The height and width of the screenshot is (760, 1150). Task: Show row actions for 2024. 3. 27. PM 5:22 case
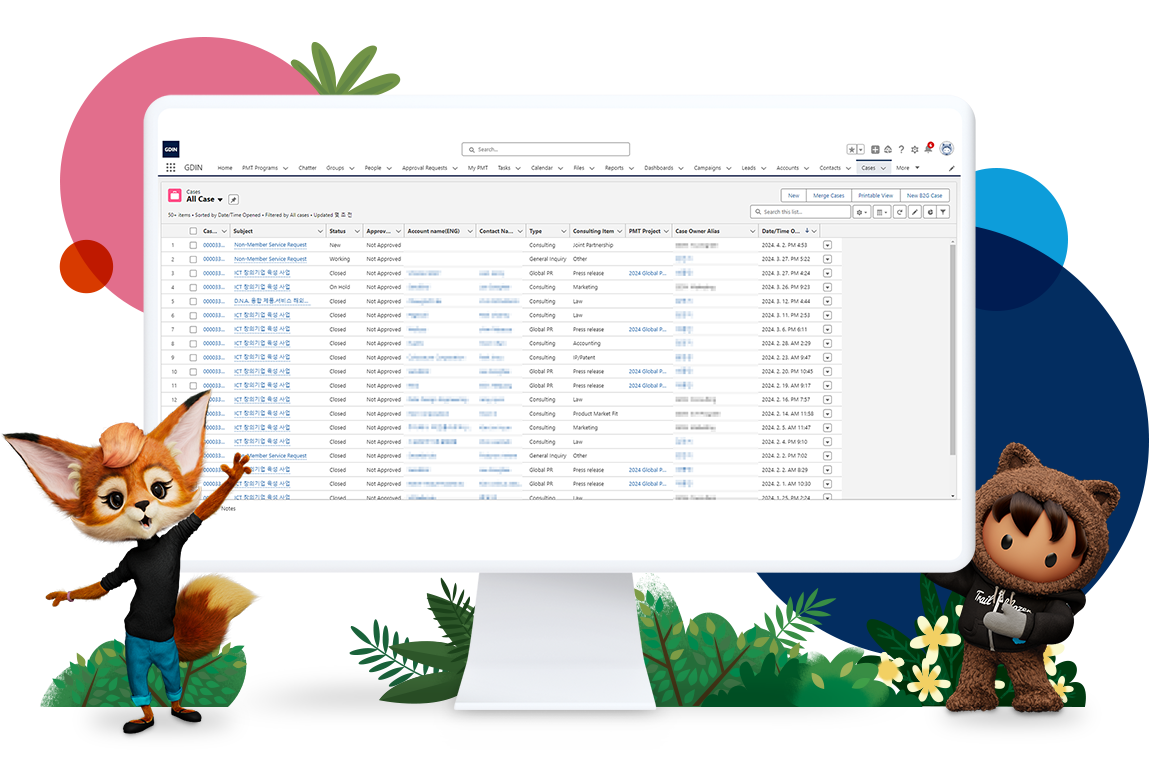coord(827,259)
